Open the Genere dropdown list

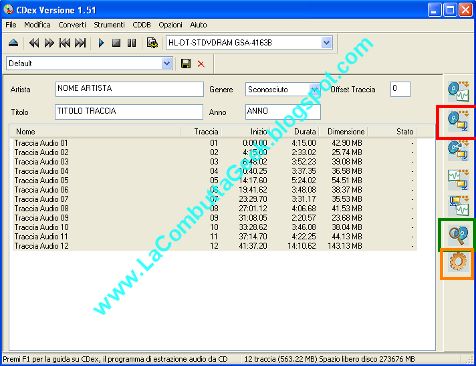pos(314,89)
